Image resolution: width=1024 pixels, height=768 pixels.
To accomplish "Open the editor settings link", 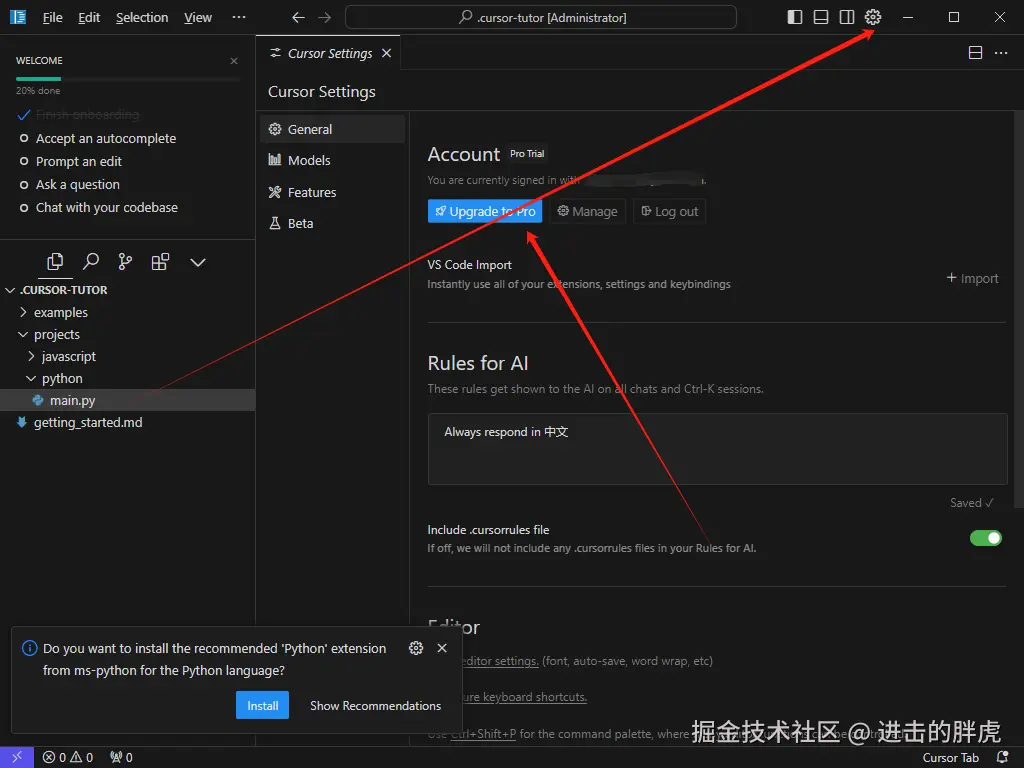I will pyautogui.click(x=500, y=661).
